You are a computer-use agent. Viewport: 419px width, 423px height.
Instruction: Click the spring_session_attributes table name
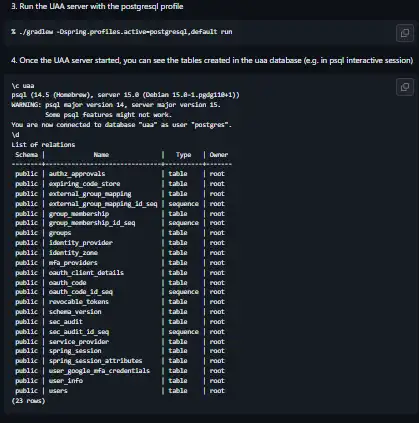[95, 361]
